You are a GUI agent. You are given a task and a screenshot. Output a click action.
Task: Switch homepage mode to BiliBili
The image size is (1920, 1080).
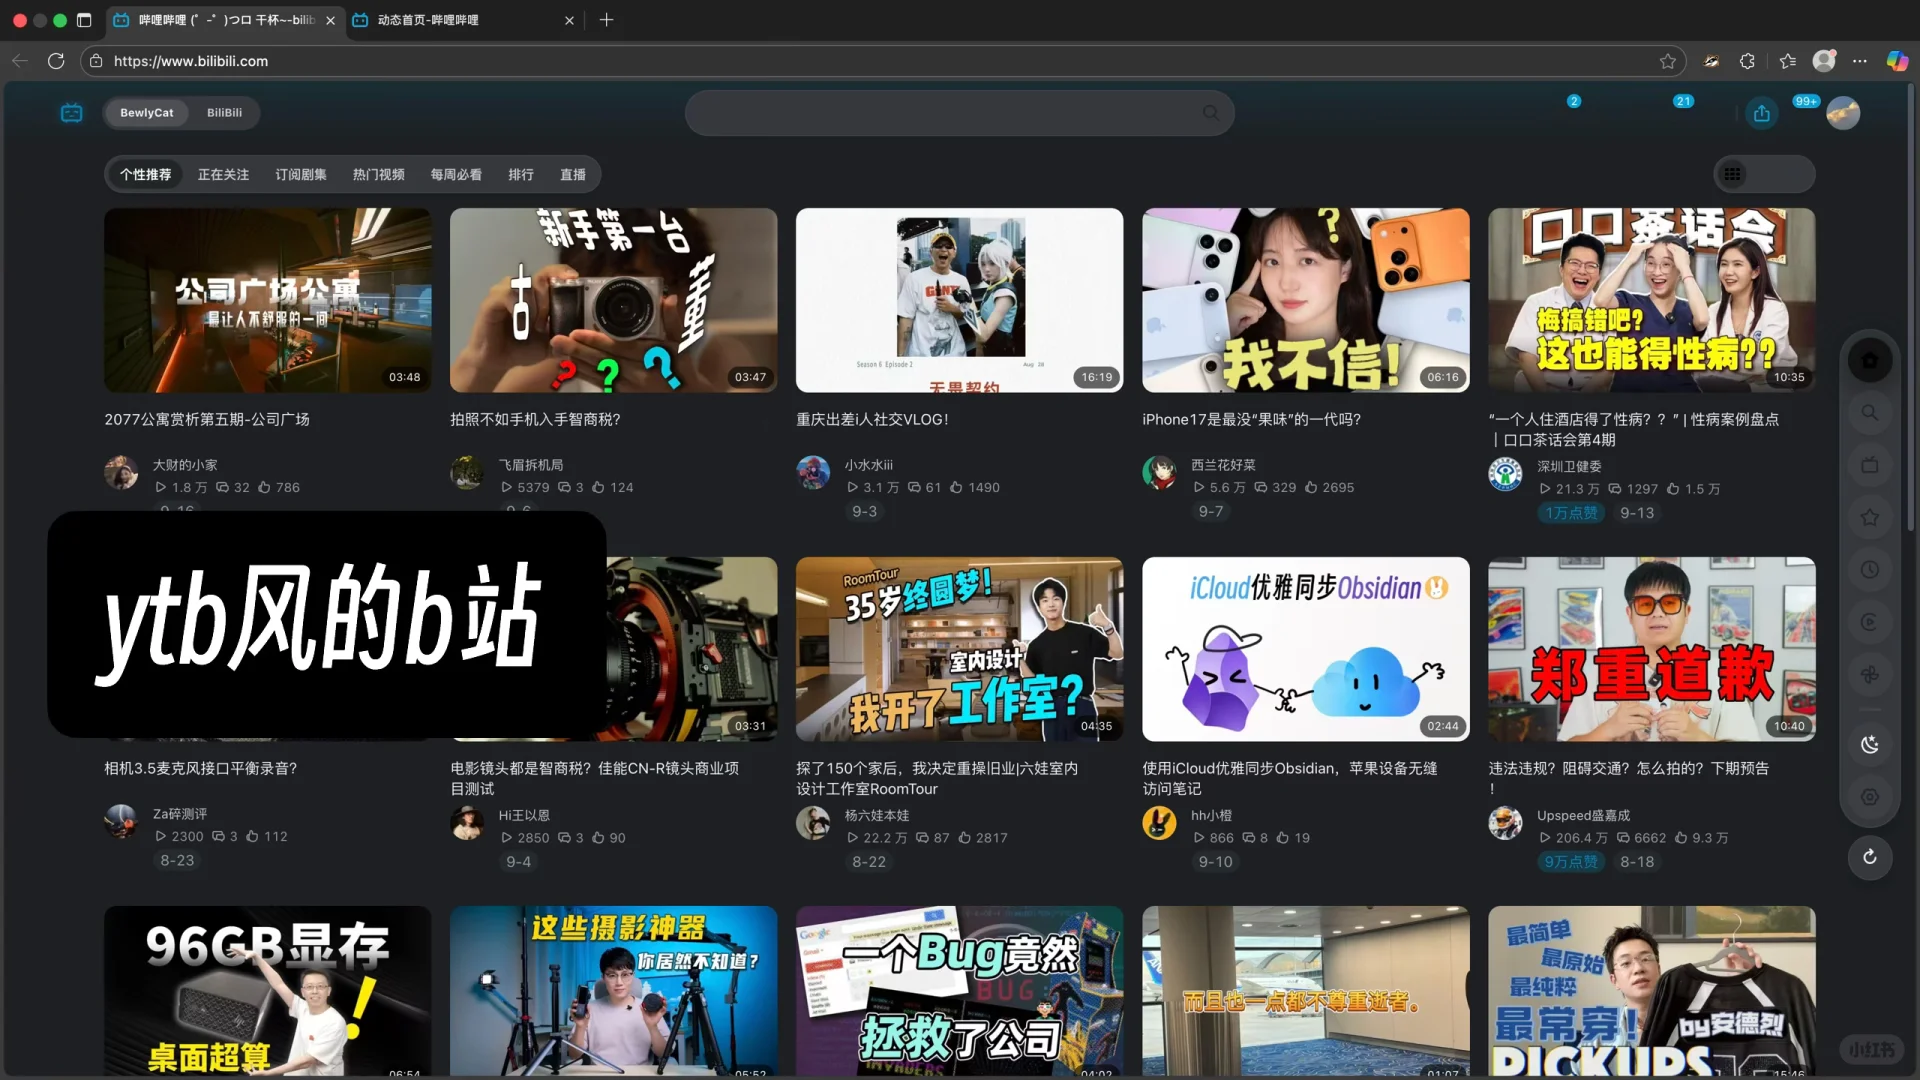[x=224, y=113]
